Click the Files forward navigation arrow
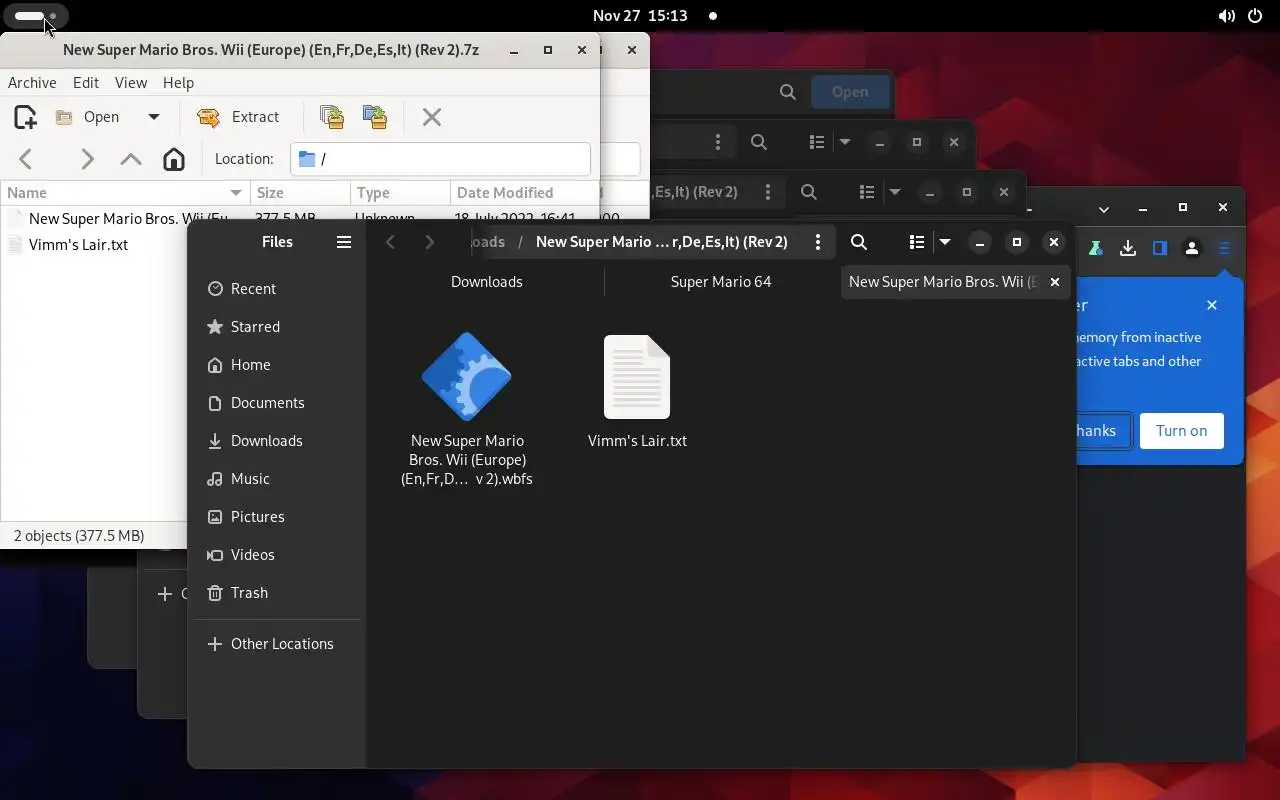 pos(429,242)
